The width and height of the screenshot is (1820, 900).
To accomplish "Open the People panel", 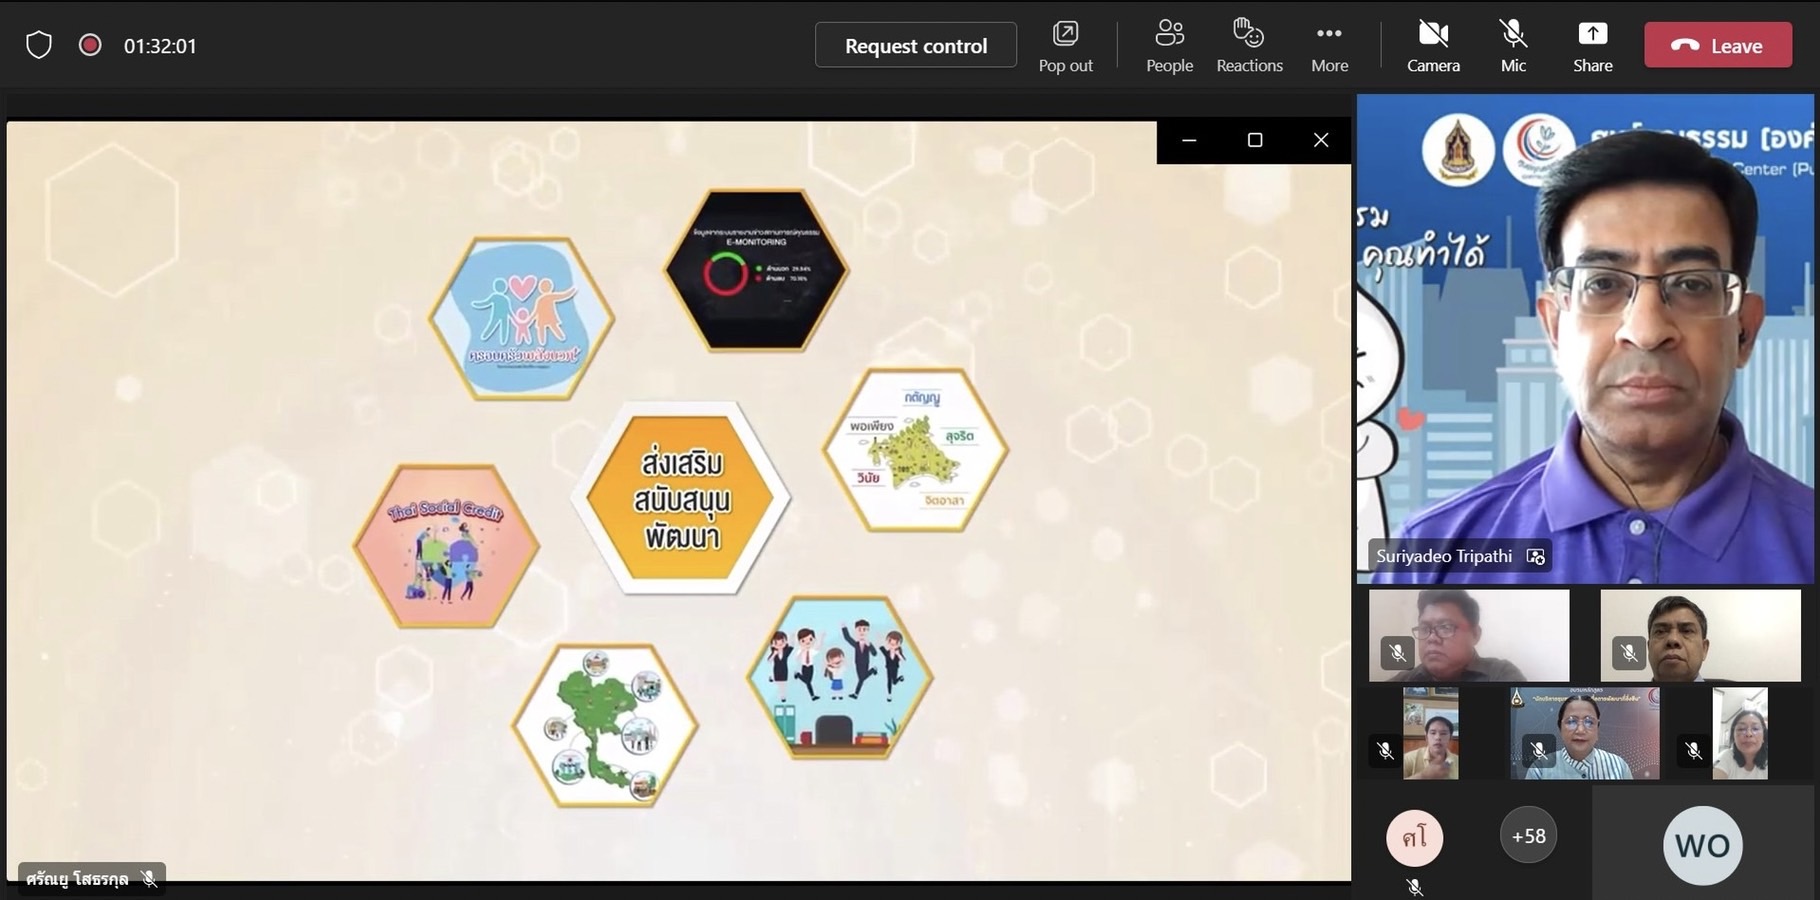I will [x=1169, y=46].
